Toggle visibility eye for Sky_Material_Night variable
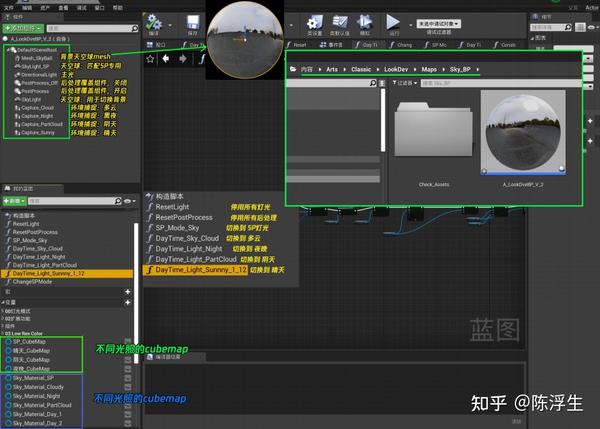This screenshot has width=600, height=429. (x=128, y=396)
